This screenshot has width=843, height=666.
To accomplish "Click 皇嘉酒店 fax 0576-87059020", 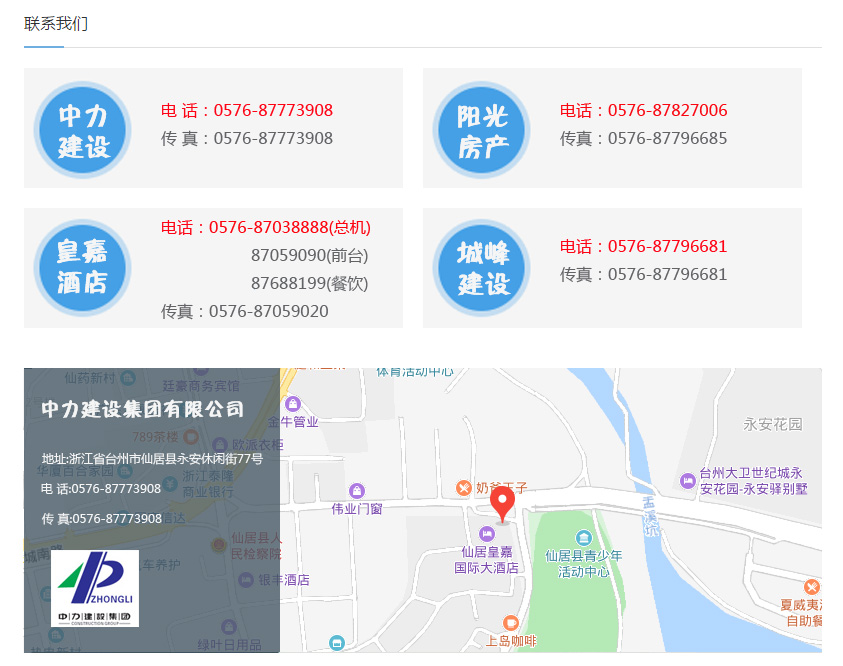I will tap(245, 311).
